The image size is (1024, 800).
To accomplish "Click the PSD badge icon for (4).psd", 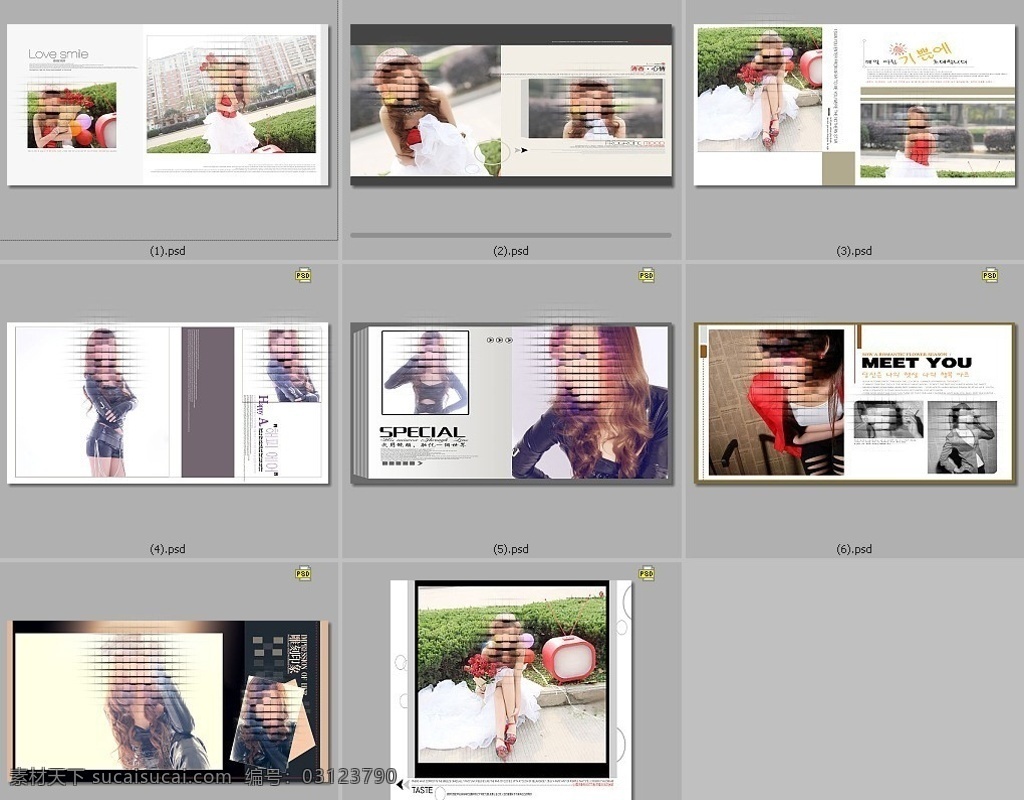I will (303, 275).
